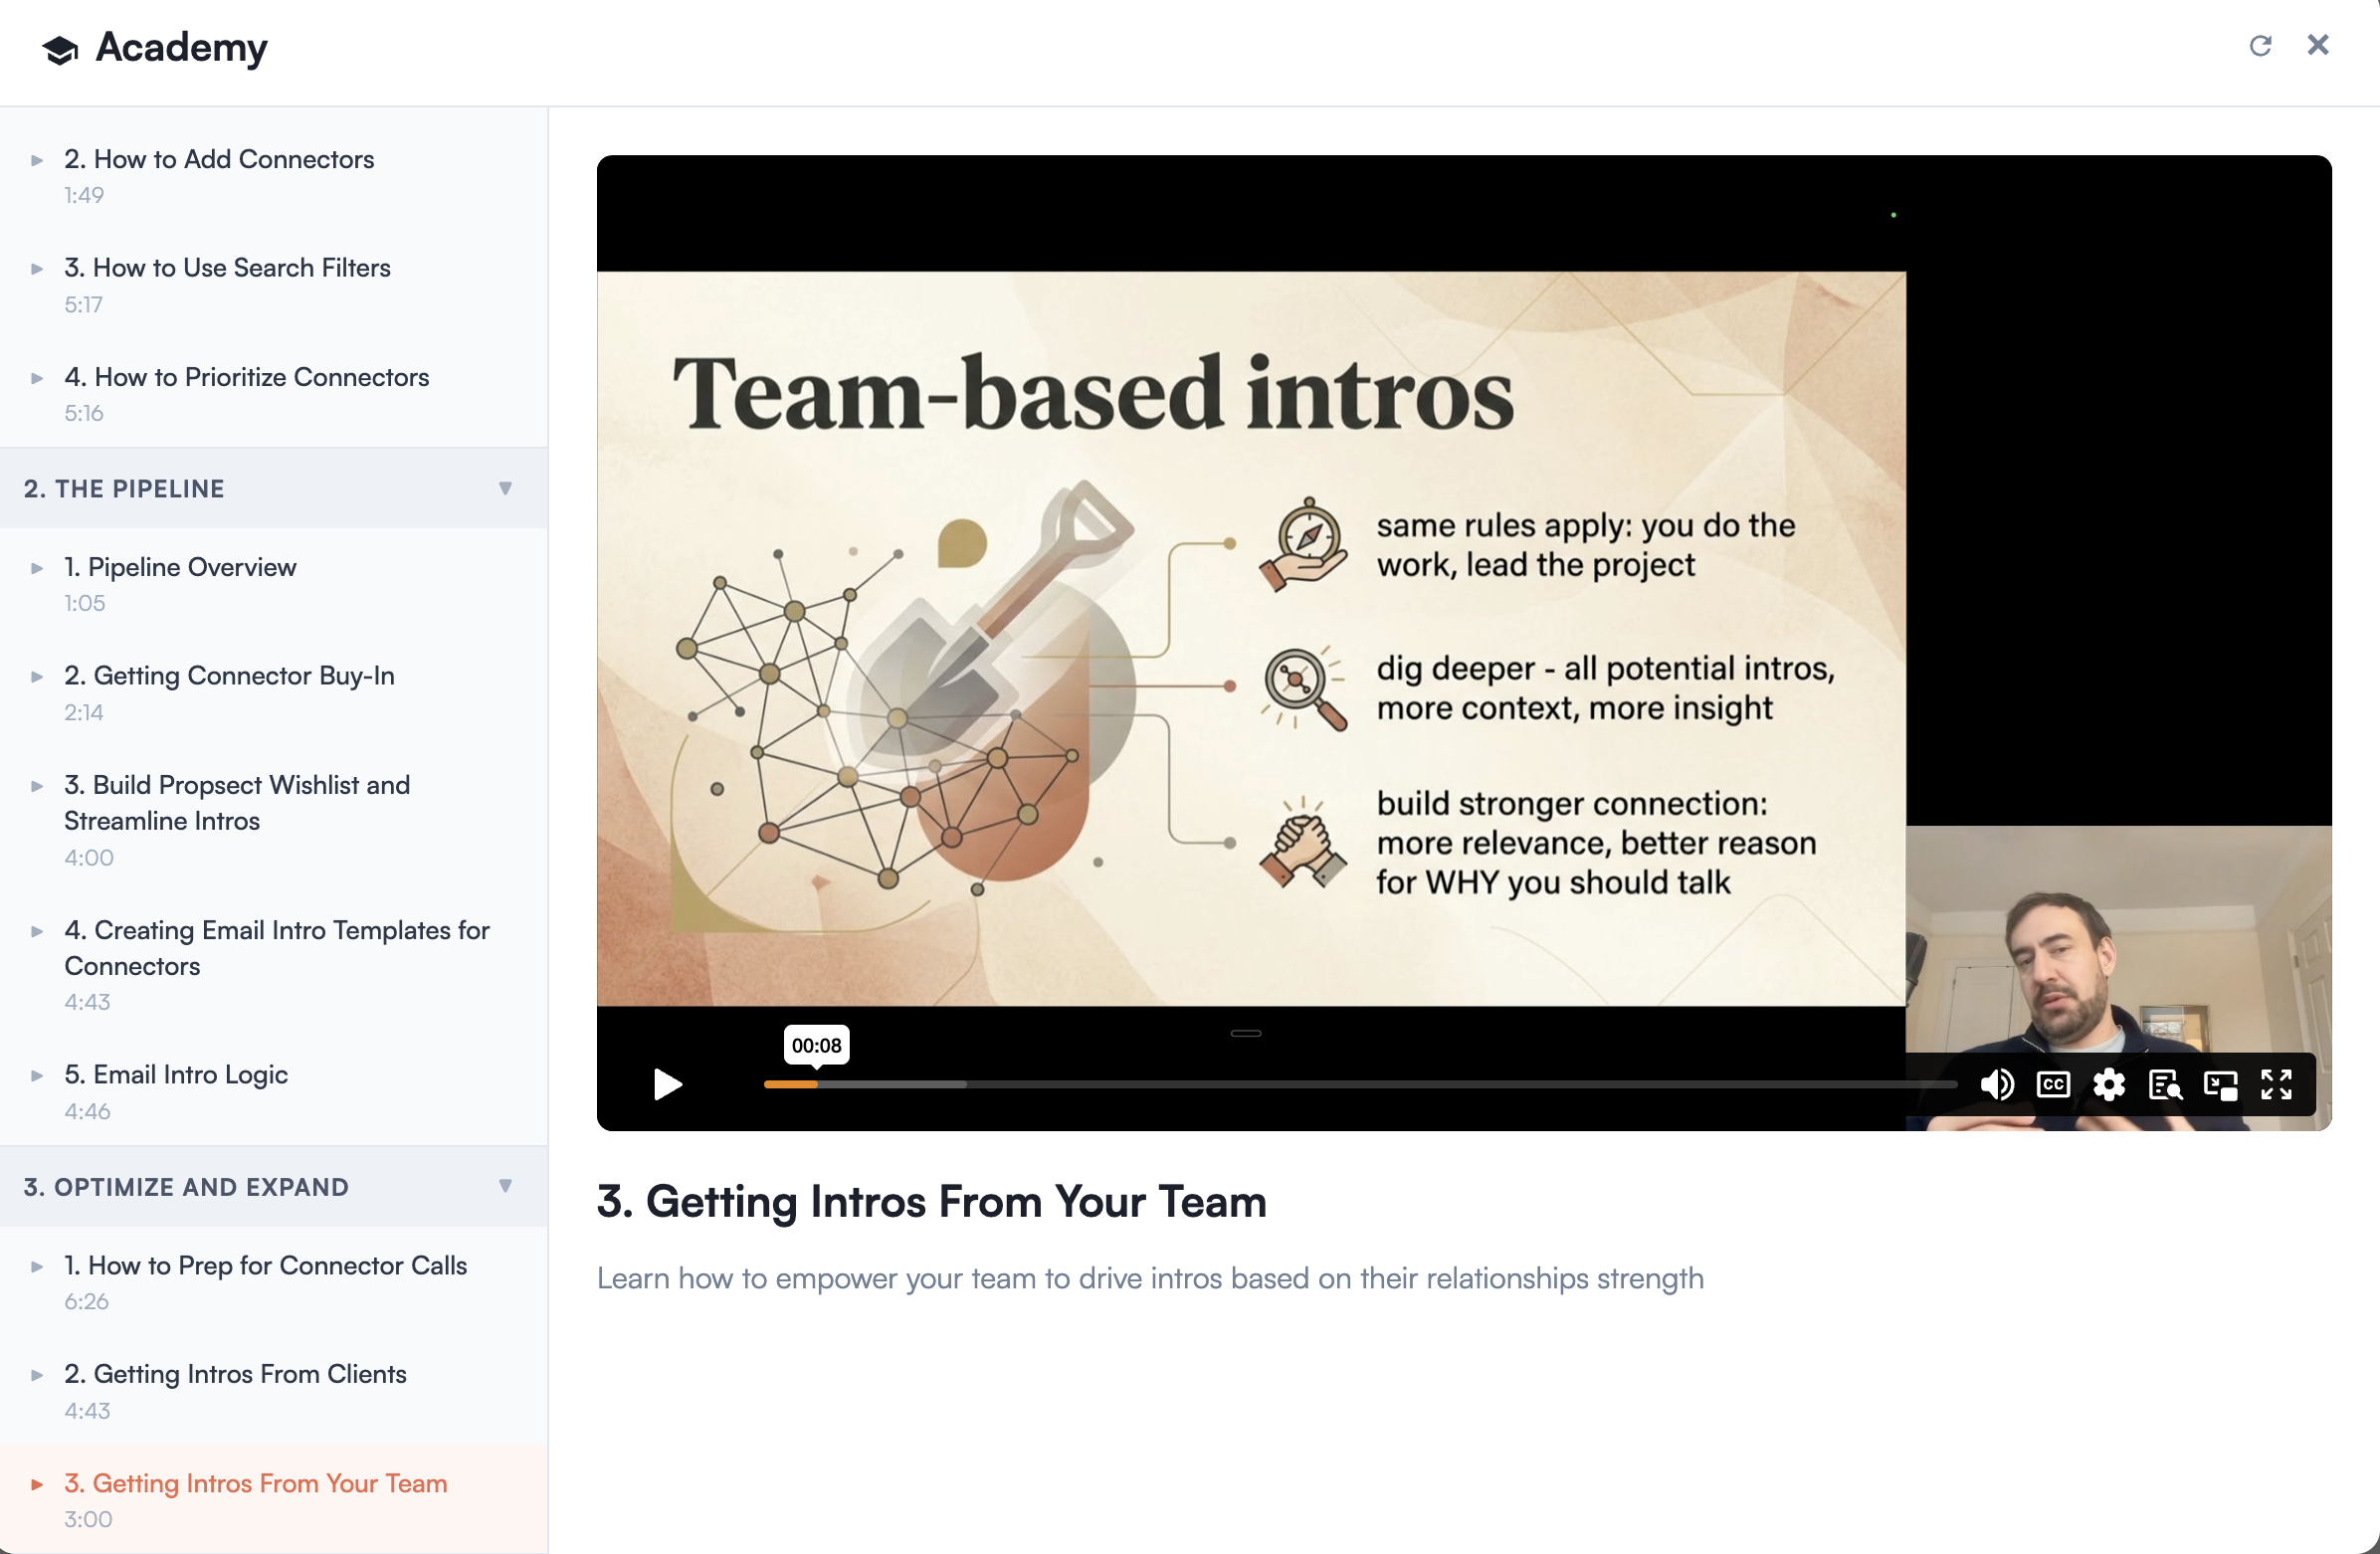Screen dimensions: 2380x1554
Task: Toggle expansion of 'Email Intro Logic' lesson
Action: click(37, 1075)
